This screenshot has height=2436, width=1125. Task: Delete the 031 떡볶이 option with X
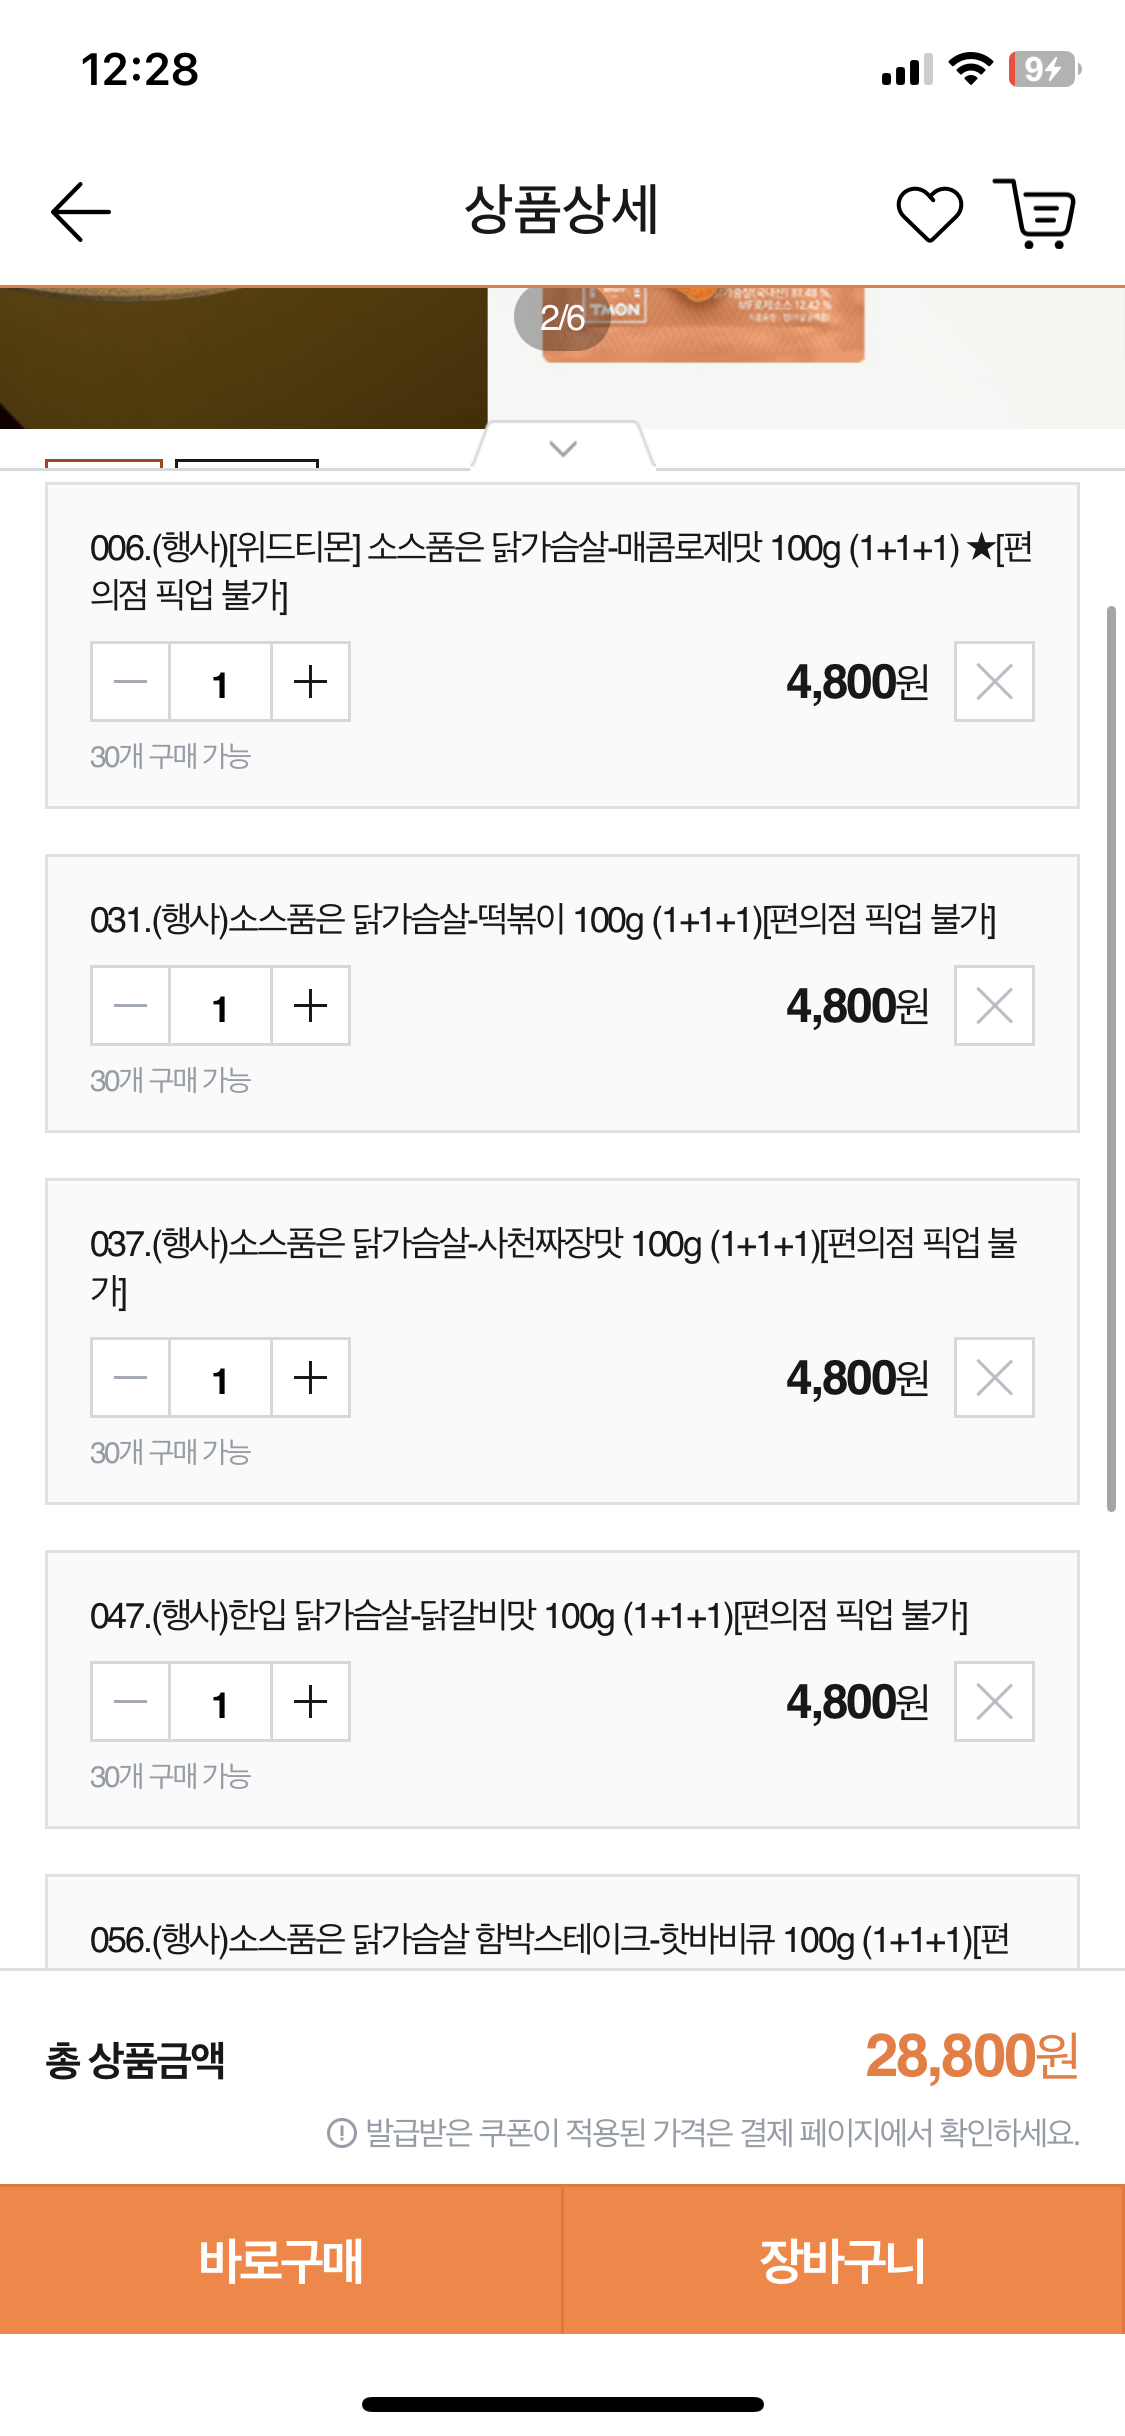point(994,1006)
